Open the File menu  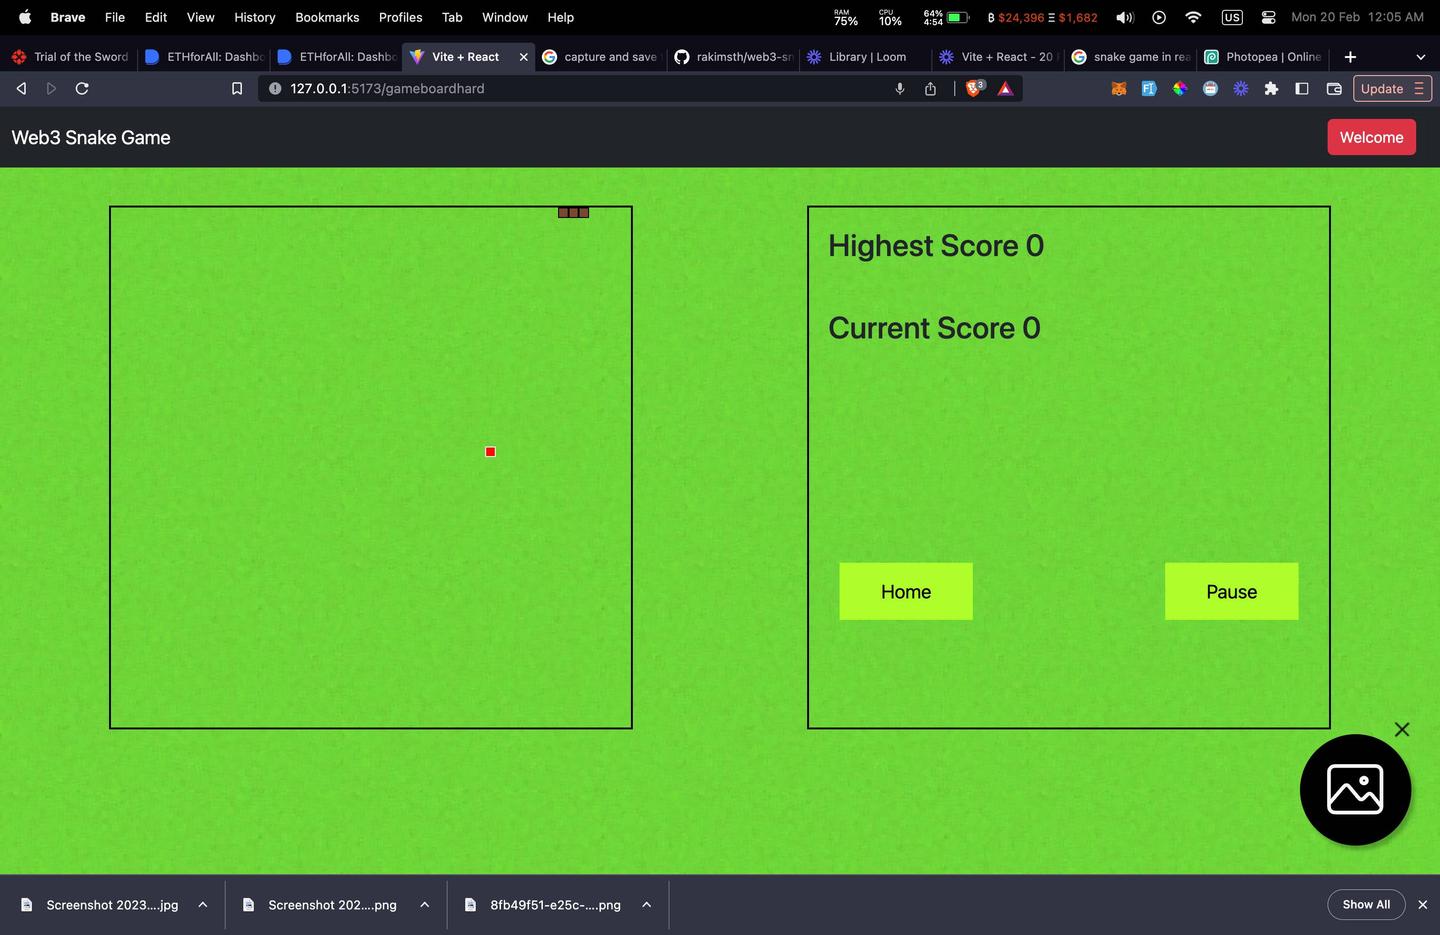point(115,17)
